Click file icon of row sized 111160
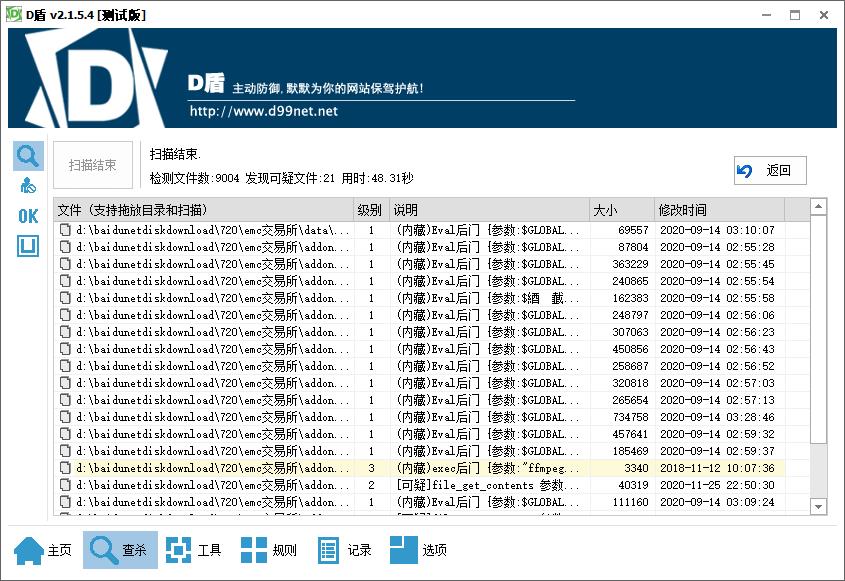This screenshot has height=581, width=845. click(x=65, y=502)
